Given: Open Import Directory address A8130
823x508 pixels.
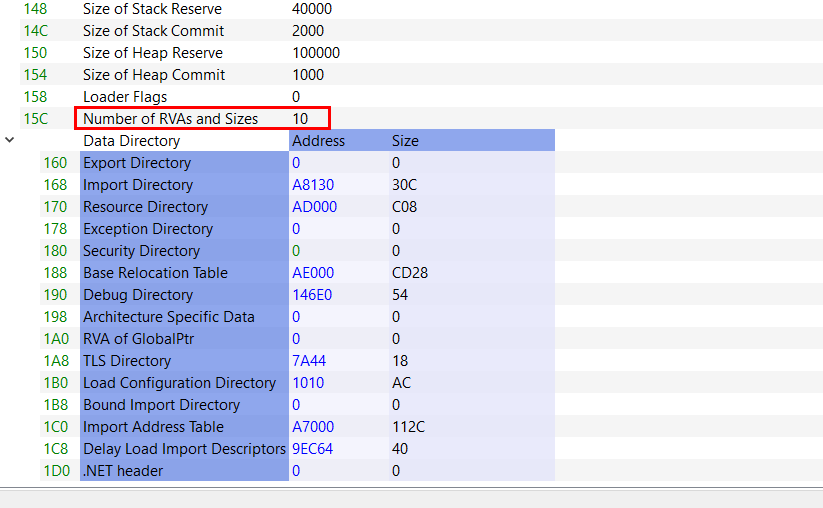Looking at the screenshot, I should tap(313, 185).
